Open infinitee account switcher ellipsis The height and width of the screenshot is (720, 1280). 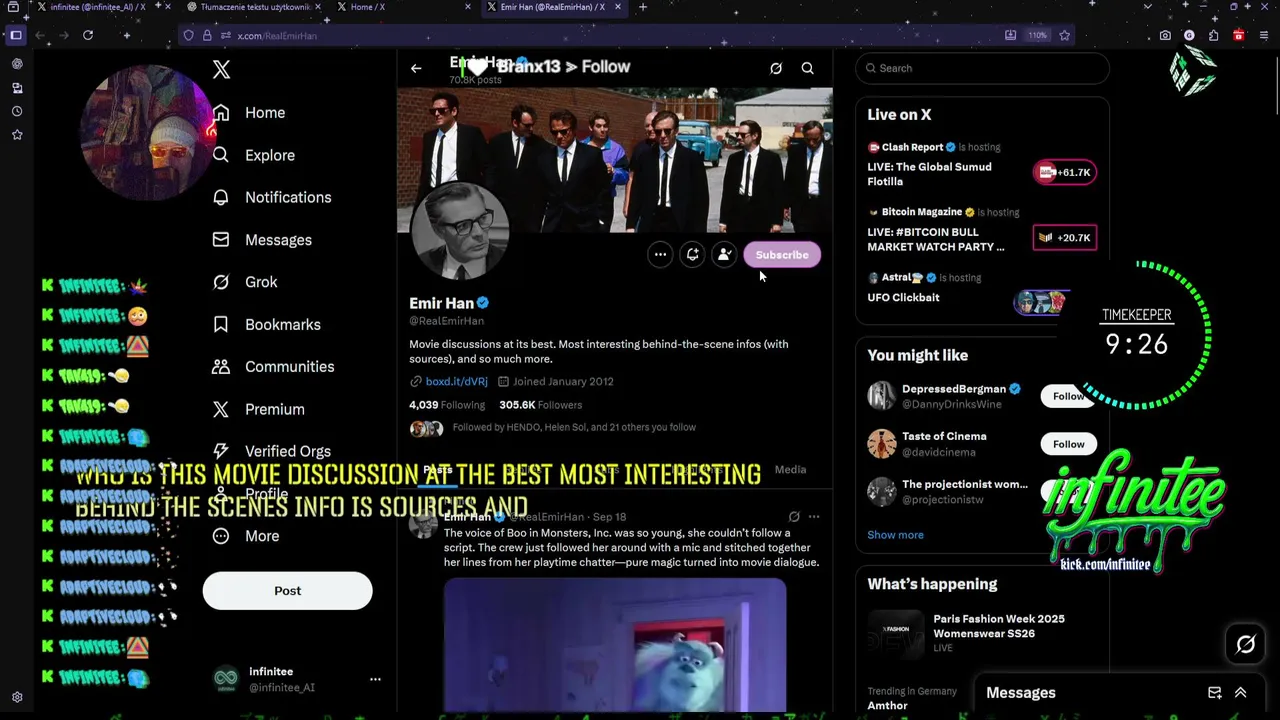[x=375, y=679]
